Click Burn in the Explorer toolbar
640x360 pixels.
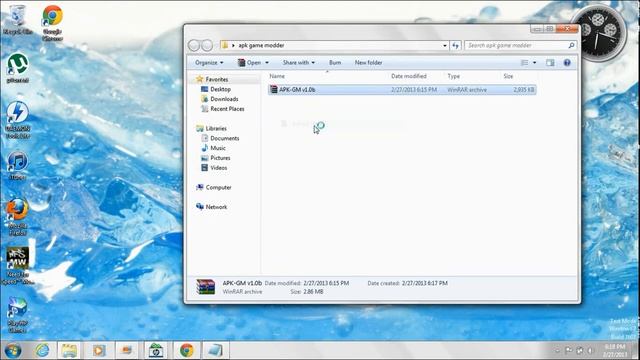click(335, 62)
